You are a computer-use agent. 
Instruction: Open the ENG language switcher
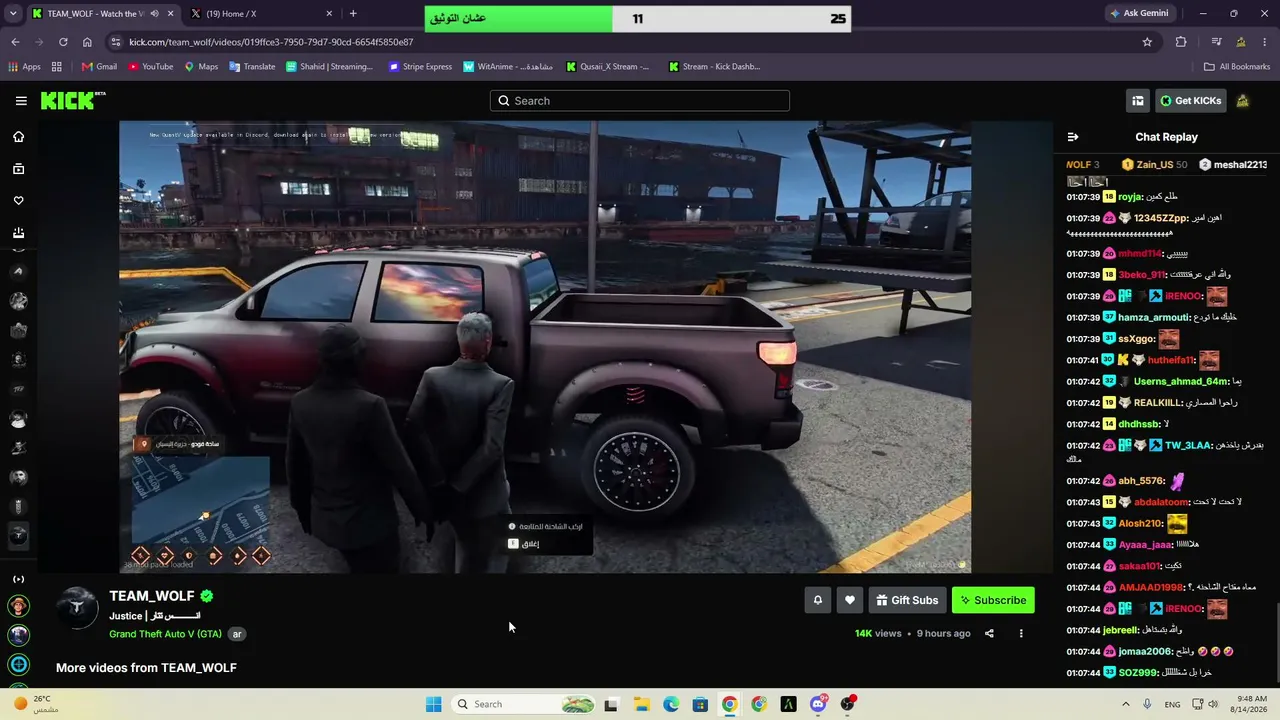(x=1173, y=704)
